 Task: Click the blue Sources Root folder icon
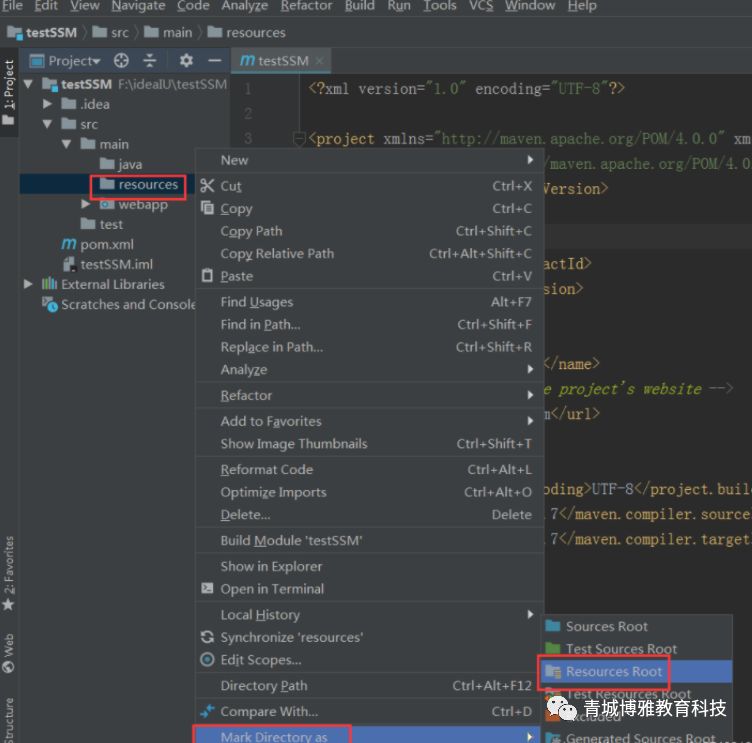[553, 626]
